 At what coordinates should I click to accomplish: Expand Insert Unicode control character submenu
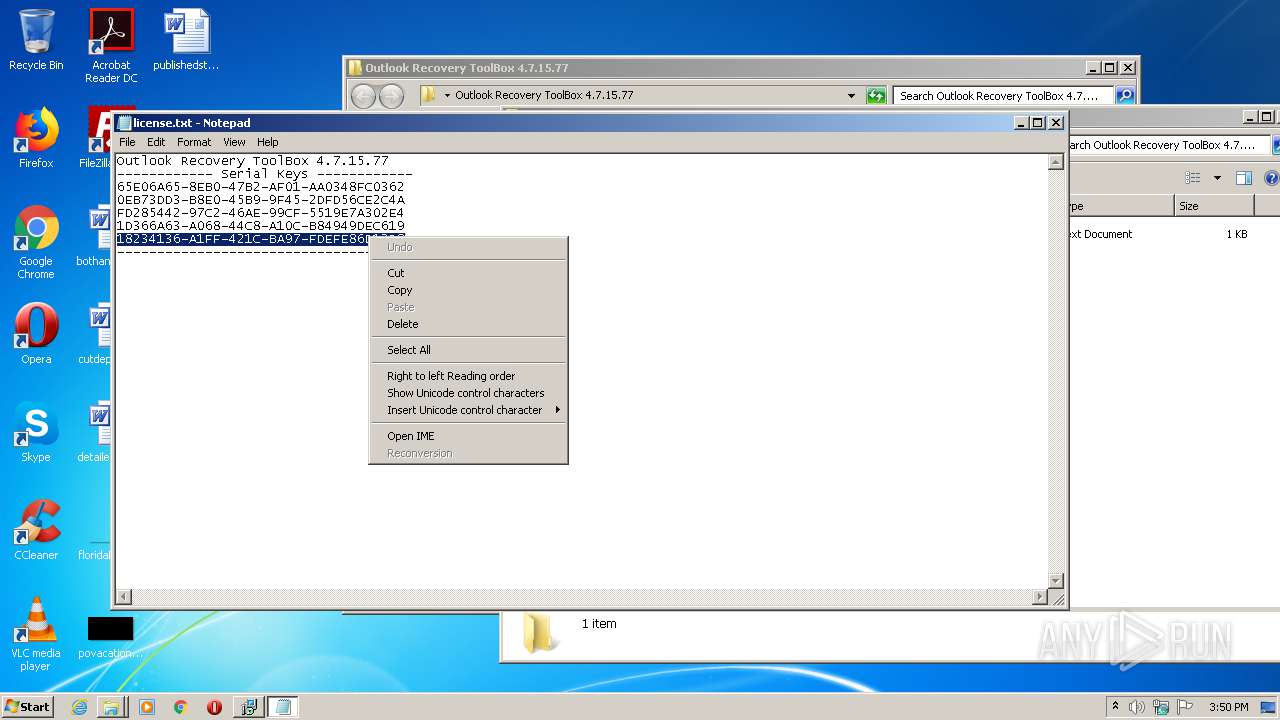468,410
